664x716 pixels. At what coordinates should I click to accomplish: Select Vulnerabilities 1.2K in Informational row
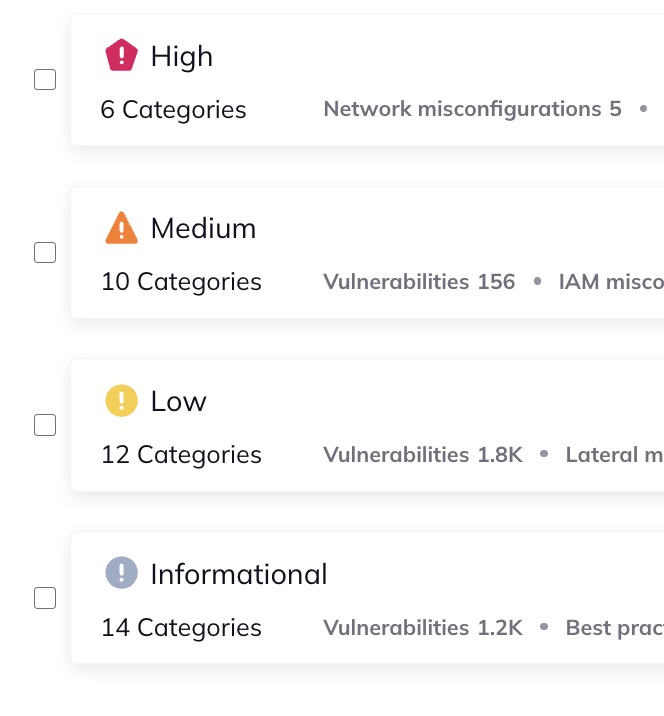click(x=423, y=628)
